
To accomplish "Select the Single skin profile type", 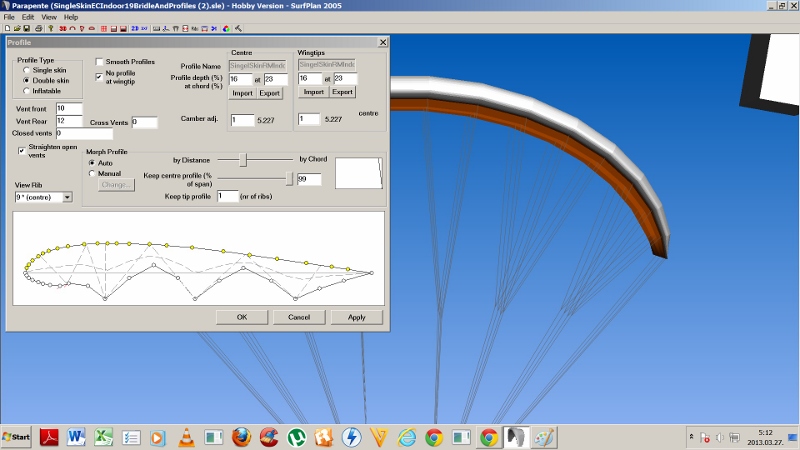I will pyautogui.click(x=27, y=70).
